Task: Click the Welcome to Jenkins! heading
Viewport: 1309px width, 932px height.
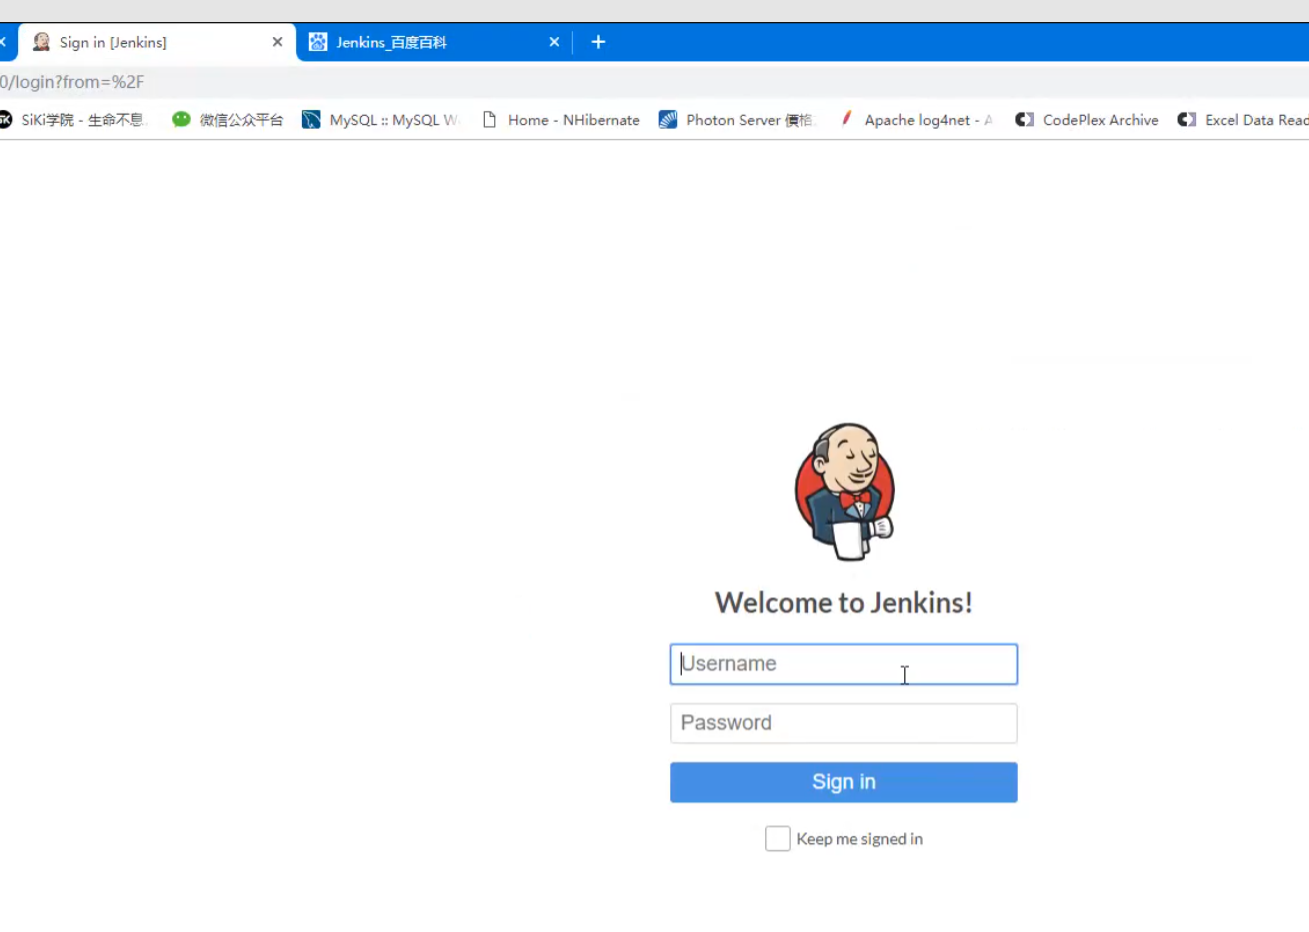Action: pos(843,602)
